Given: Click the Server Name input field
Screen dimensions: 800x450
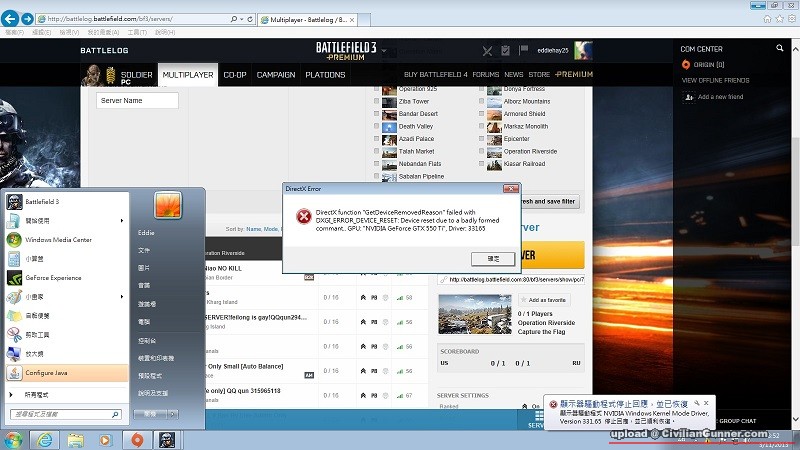Looking at the screenshot, I should 137,100.
